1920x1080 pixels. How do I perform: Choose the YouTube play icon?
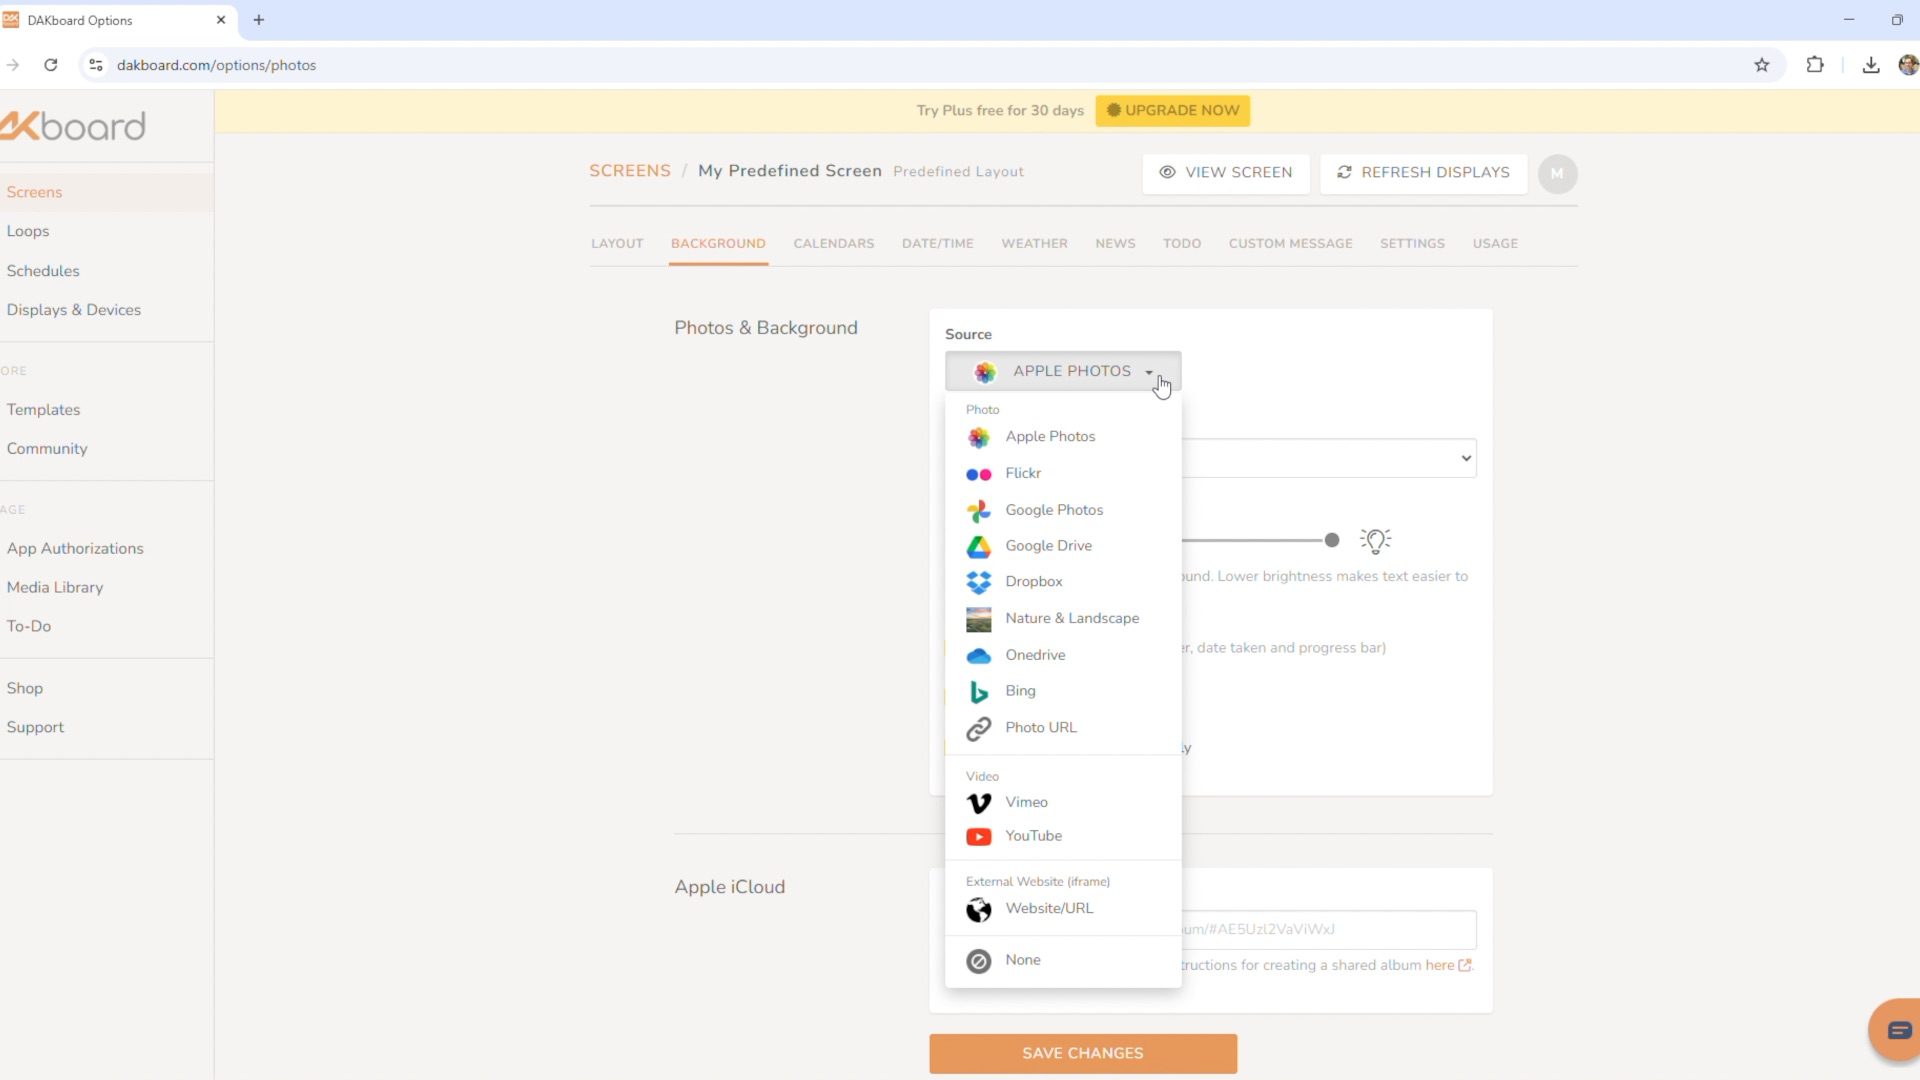[978, 837]
